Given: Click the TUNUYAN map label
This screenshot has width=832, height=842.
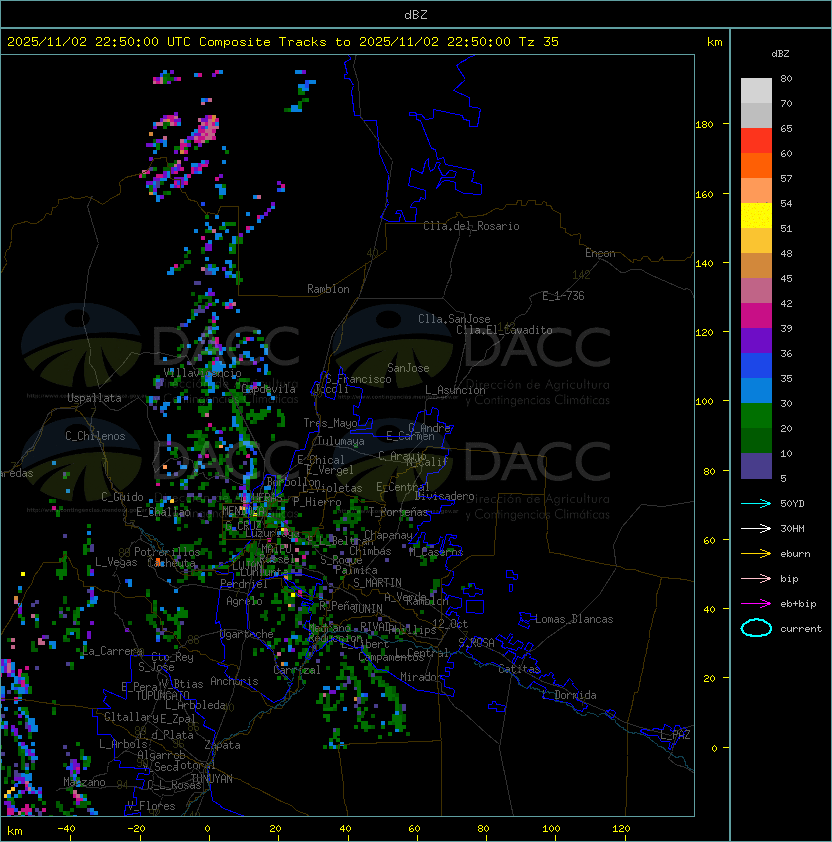Looking at the screenshot, I should (x=212, y=779).
